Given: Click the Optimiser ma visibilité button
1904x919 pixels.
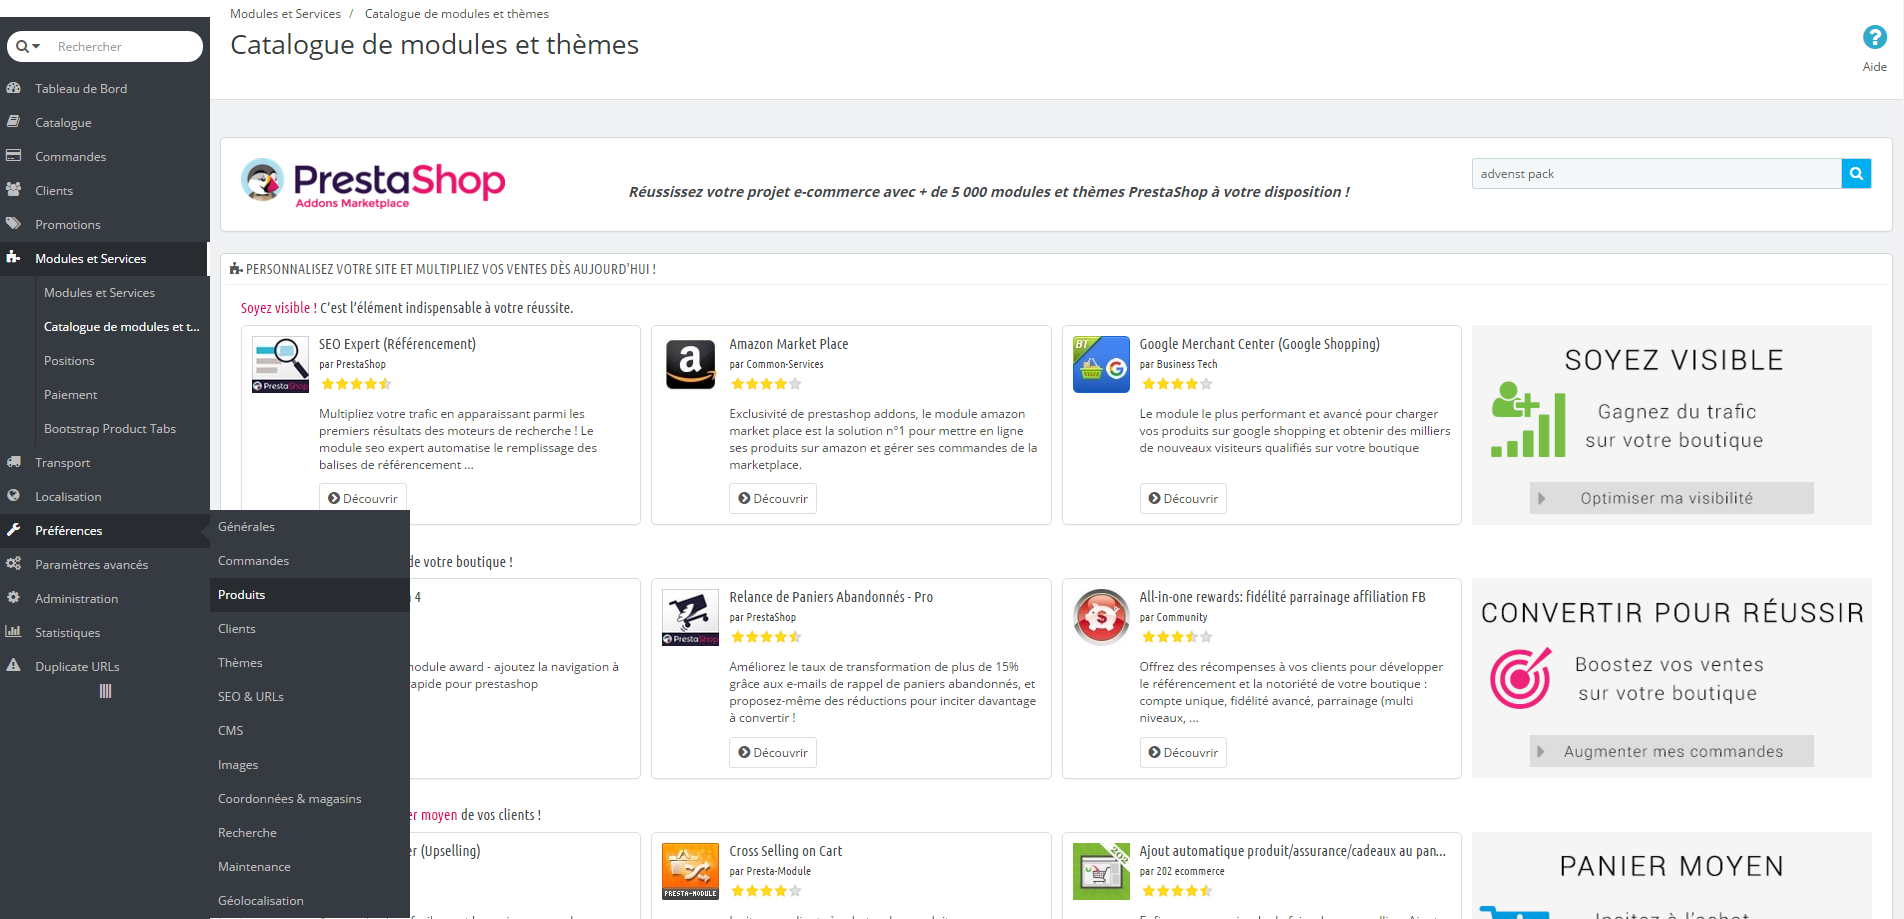Looking at the screenshot, I should pos(1671,498).
